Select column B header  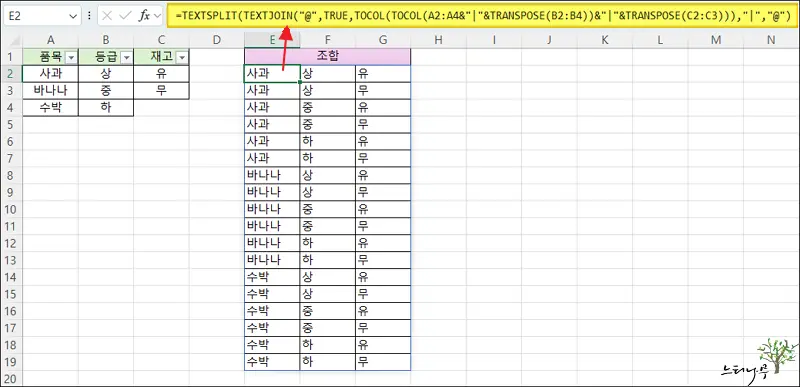106,40
